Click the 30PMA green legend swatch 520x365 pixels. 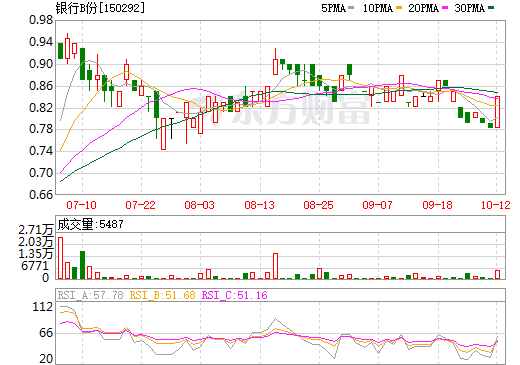(x=491, y=7)
